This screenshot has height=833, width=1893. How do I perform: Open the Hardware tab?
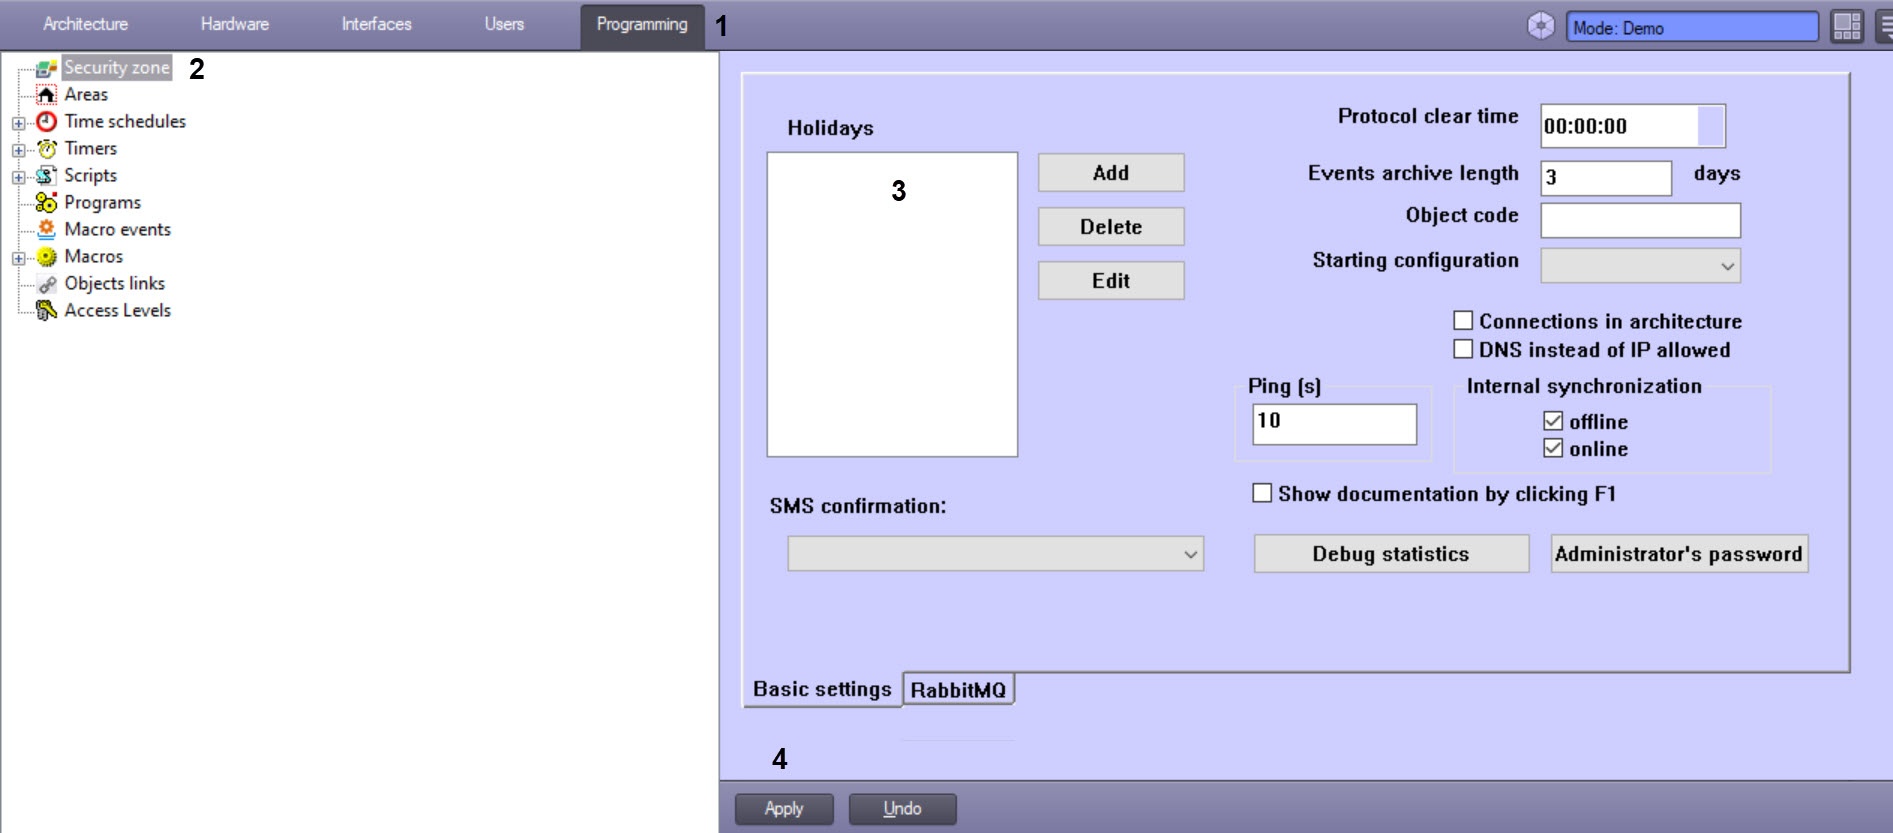pos(235,24)
